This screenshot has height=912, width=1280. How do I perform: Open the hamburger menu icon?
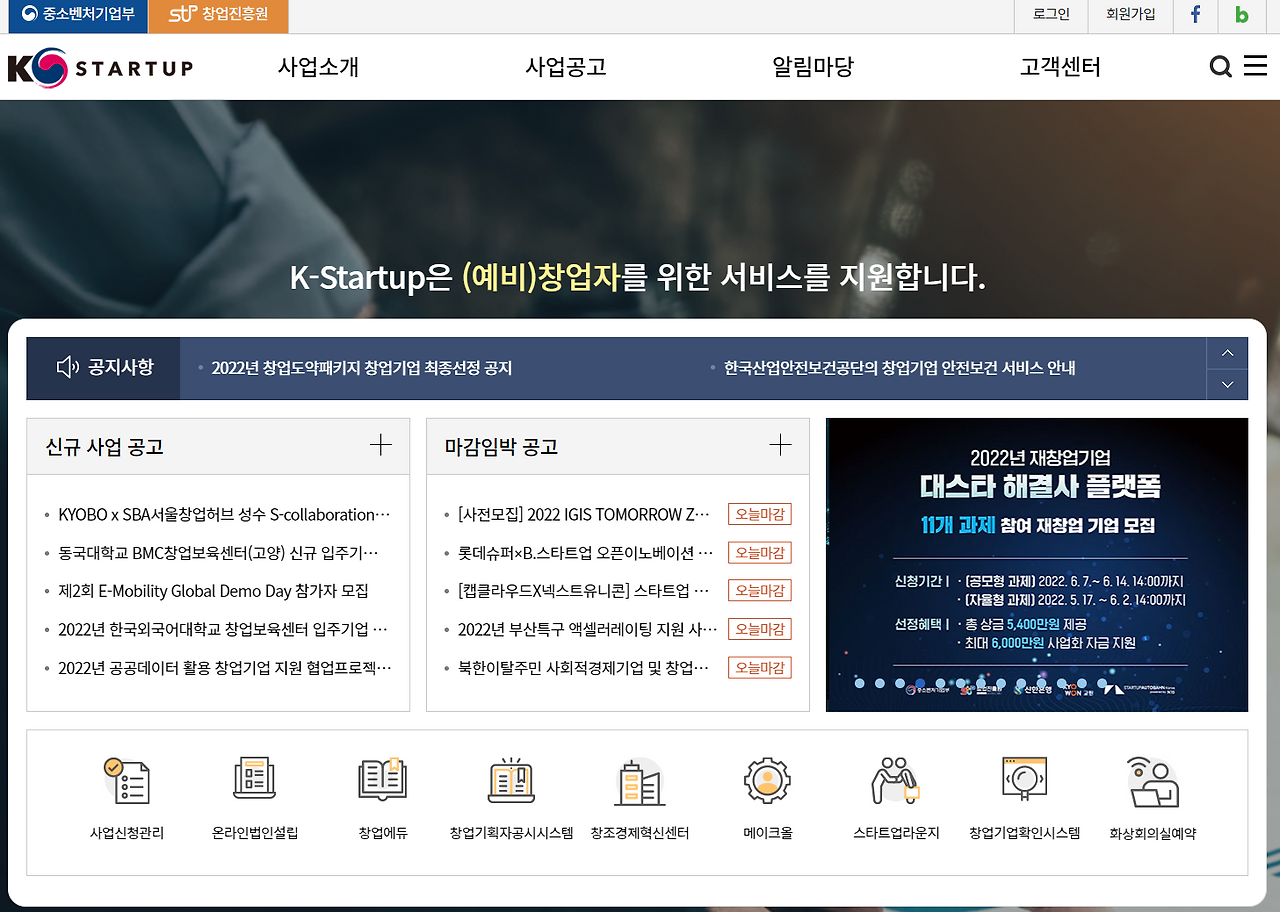[1255, 66]
